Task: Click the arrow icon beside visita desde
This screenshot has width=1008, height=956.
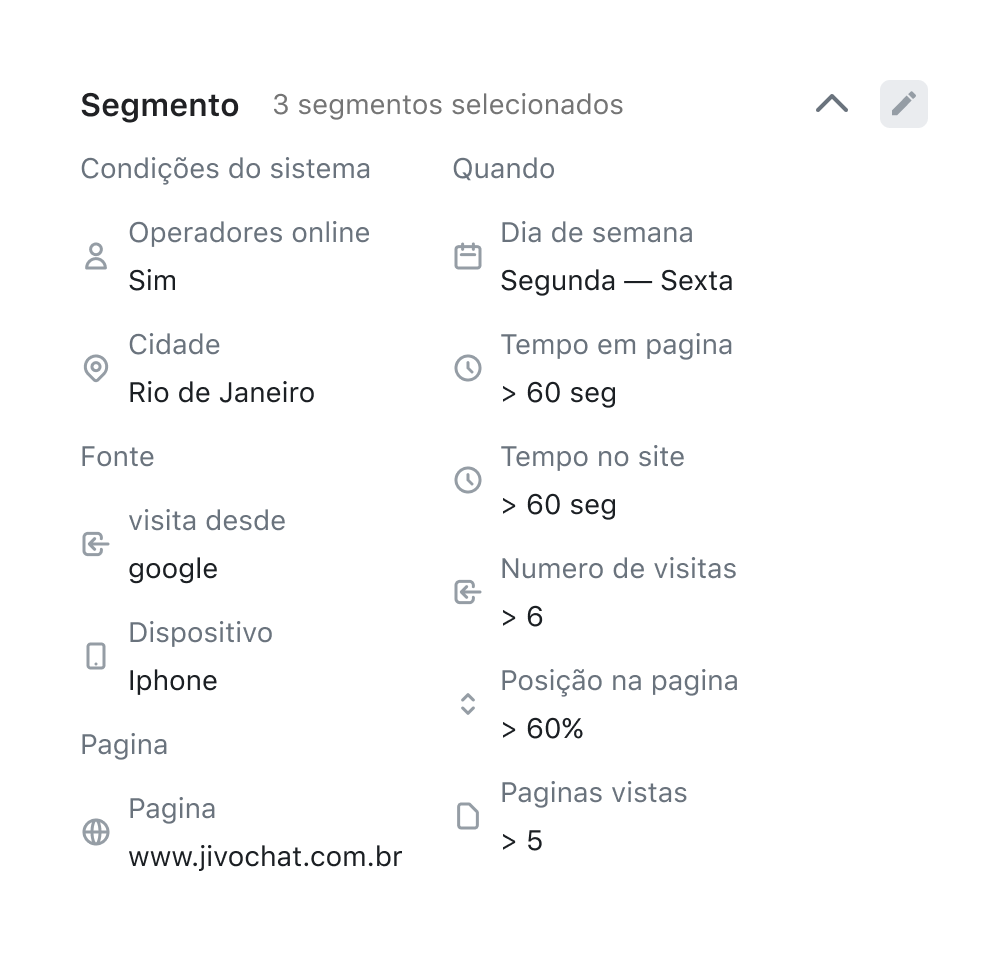Action: (x=96, y=544)
